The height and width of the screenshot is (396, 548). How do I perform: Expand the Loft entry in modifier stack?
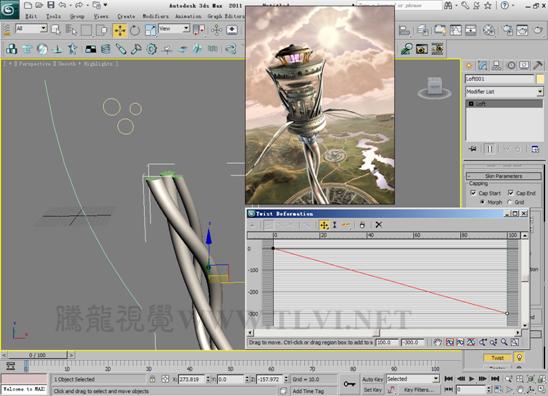point(471,104)
